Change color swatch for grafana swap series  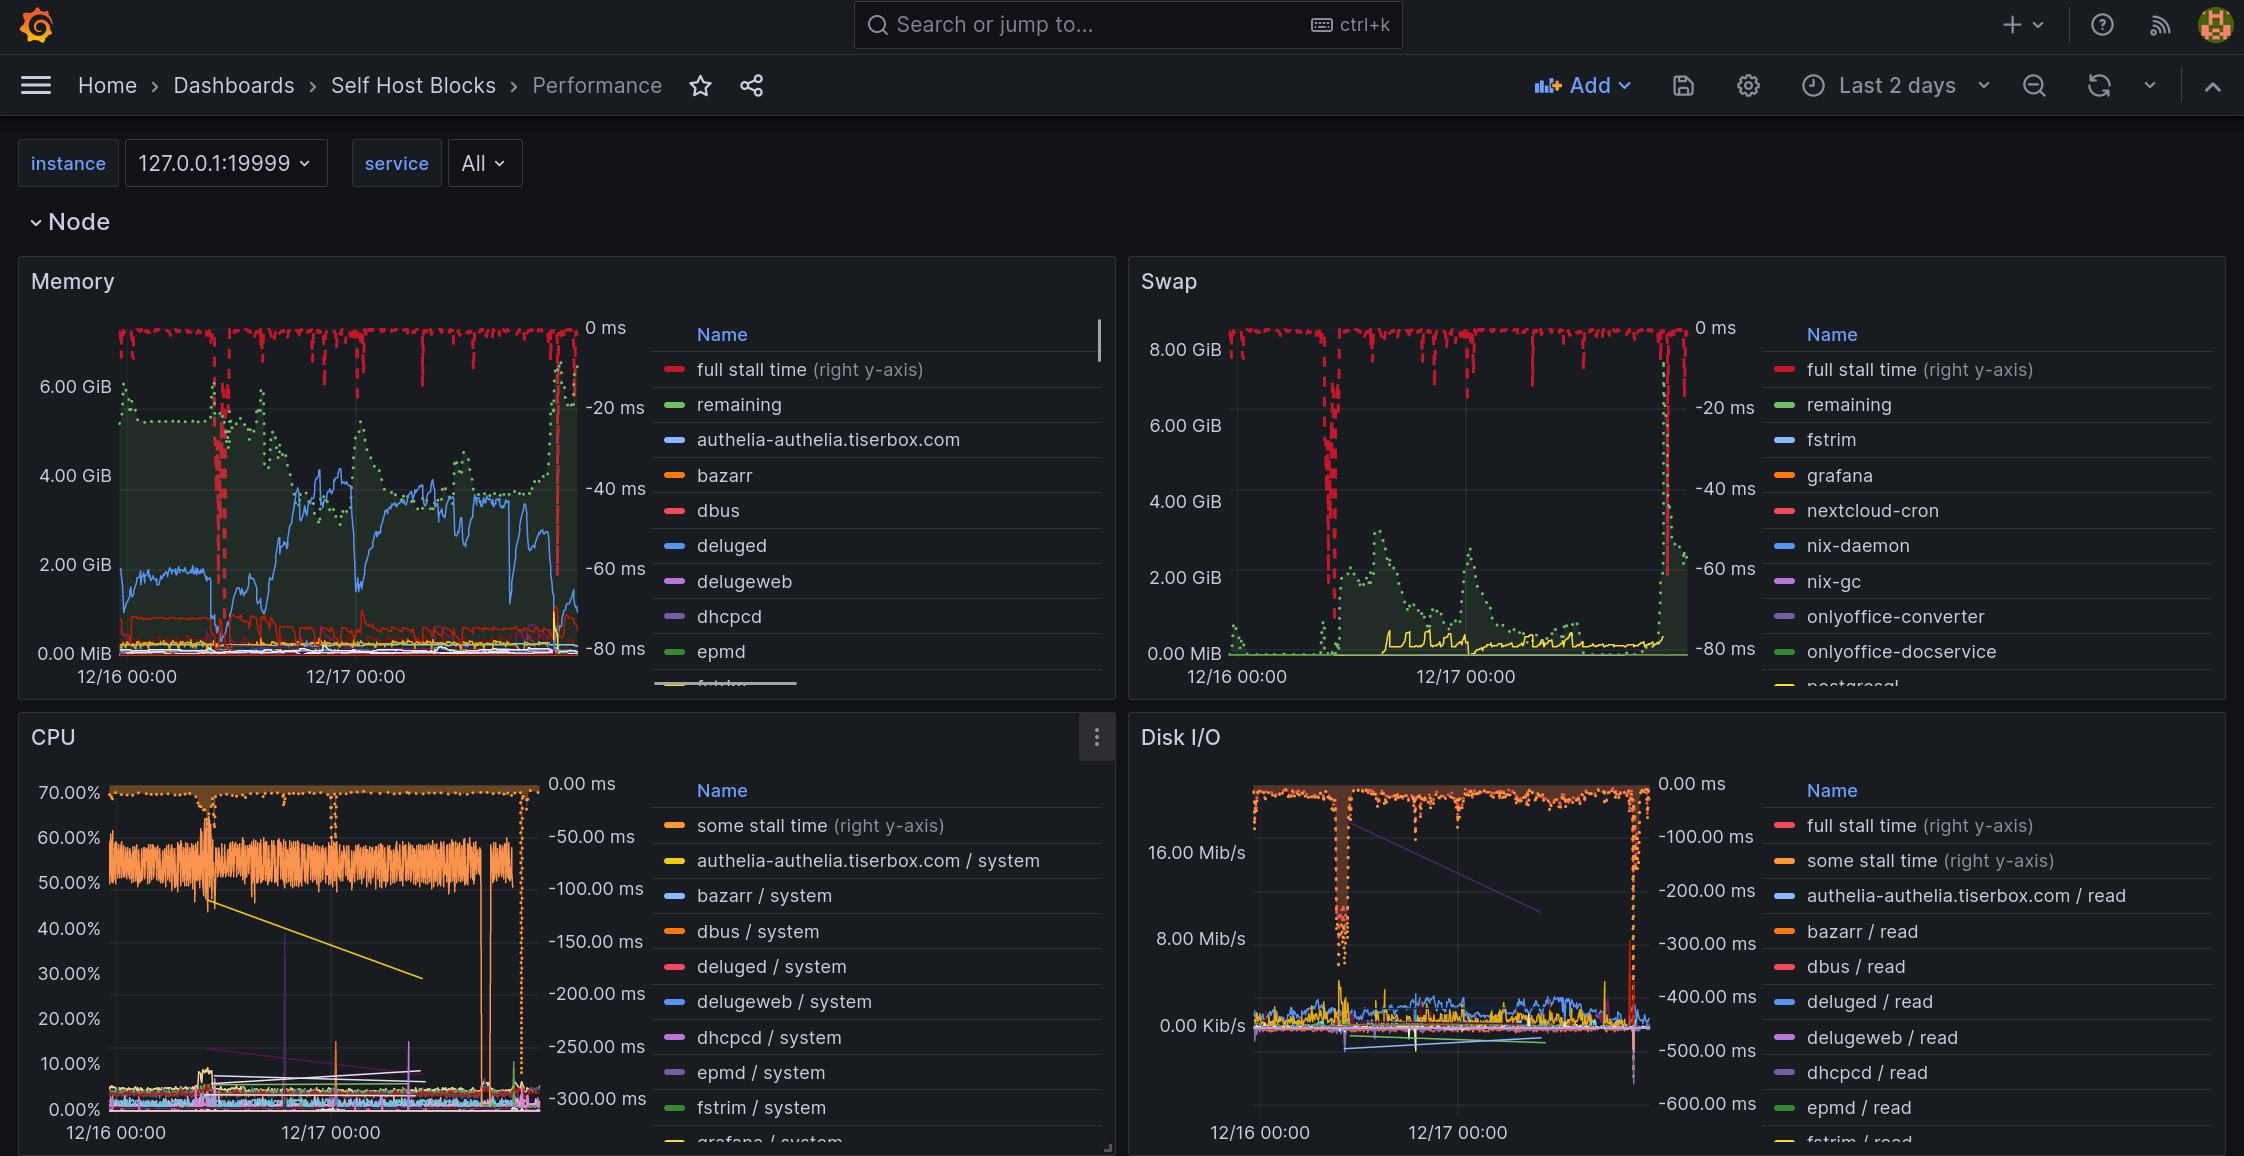tap(1783, 475)
